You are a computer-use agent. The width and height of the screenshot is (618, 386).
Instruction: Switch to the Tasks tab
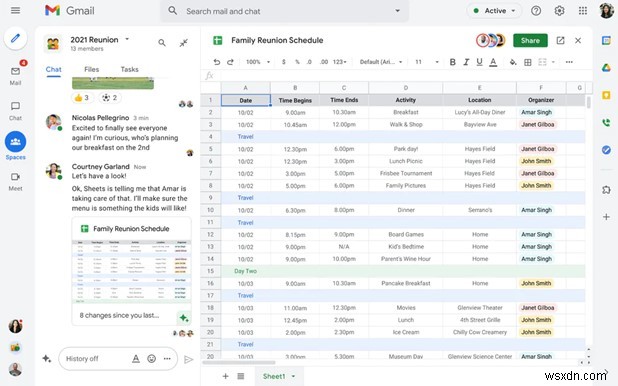[x=129, y=69]
